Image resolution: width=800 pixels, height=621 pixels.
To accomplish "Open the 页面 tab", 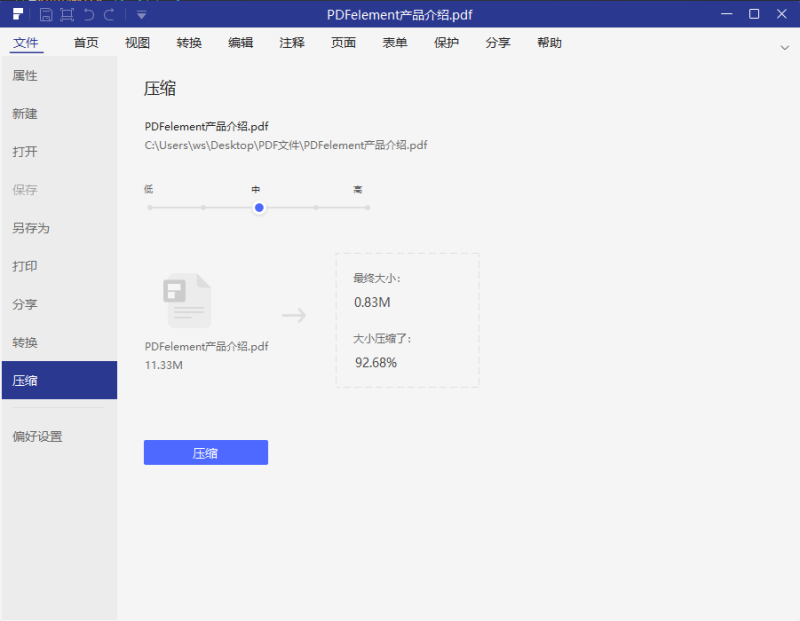I will pos(343,42).
